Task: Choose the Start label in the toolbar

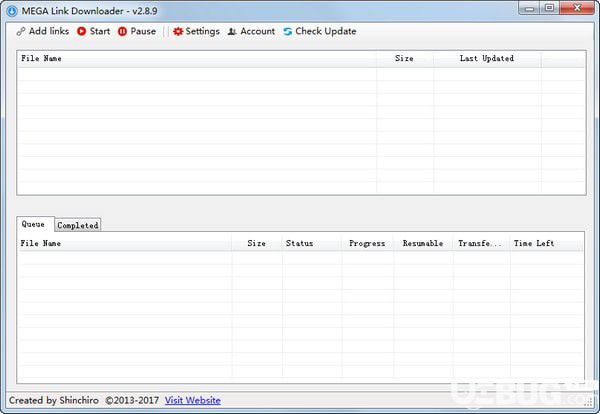Action: tap(100, 31)
